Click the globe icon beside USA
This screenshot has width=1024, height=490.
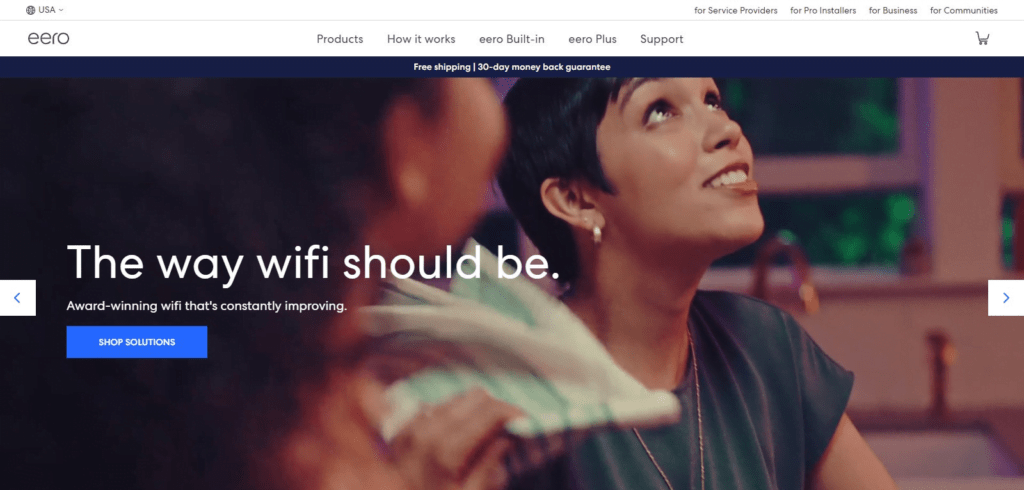(31, 10)
